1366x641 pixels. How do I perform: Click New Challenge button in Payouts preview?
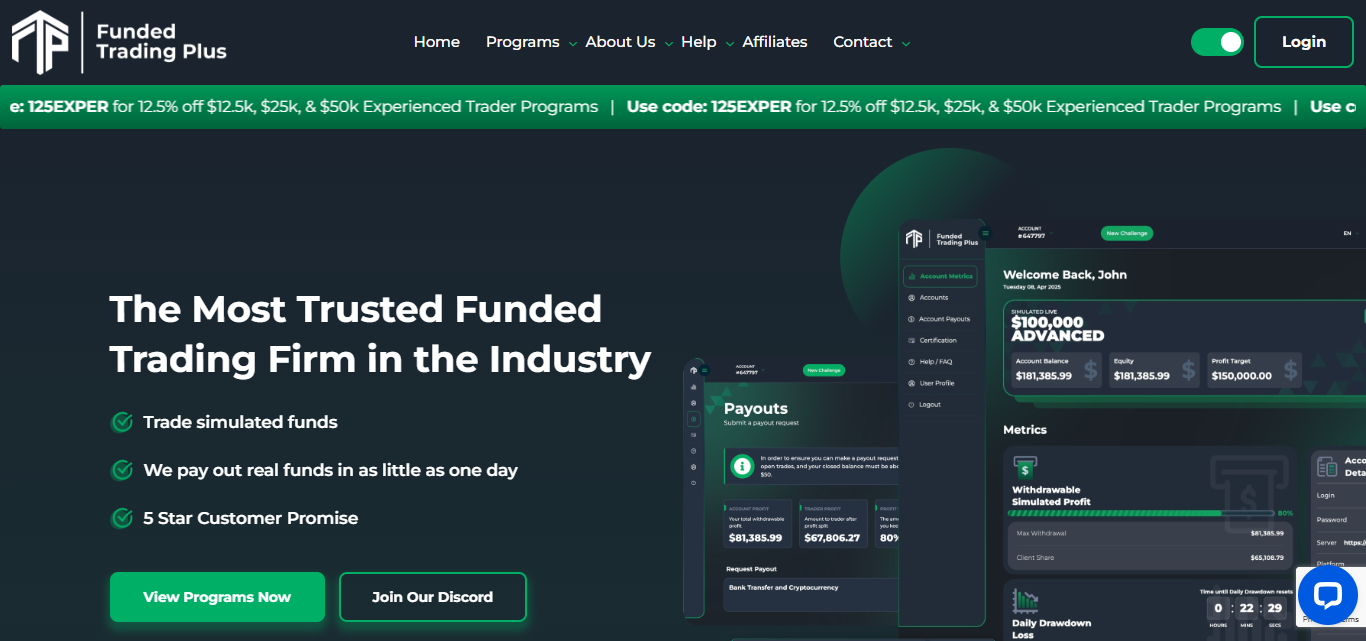(824, 370)
